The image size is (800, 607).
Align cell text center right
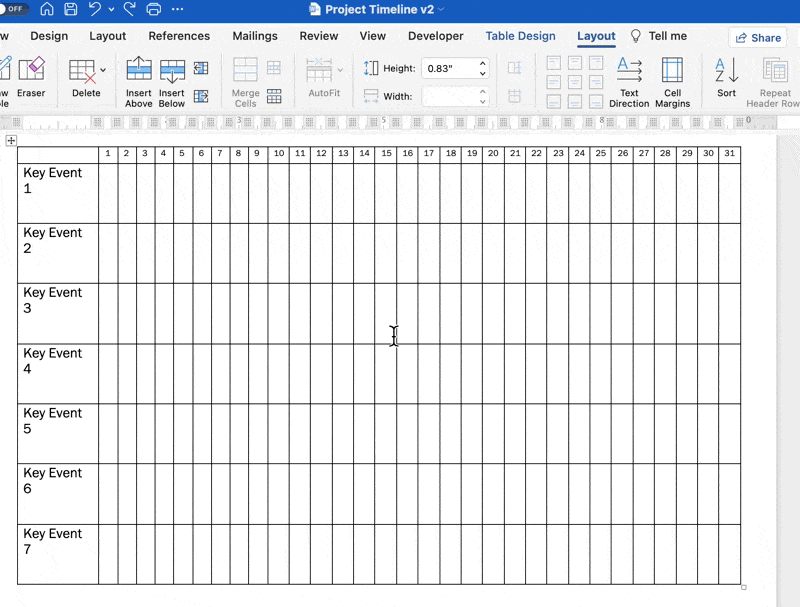[x=596, y=82]
